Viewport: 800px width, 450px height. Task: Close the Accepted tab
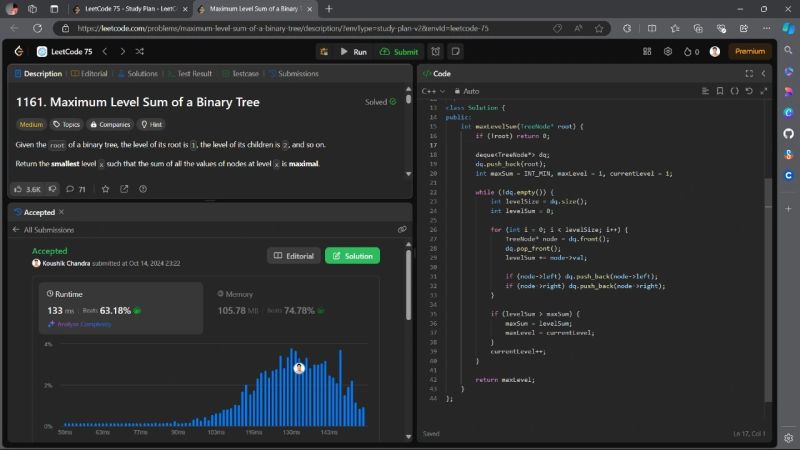[x=61, y=212]
